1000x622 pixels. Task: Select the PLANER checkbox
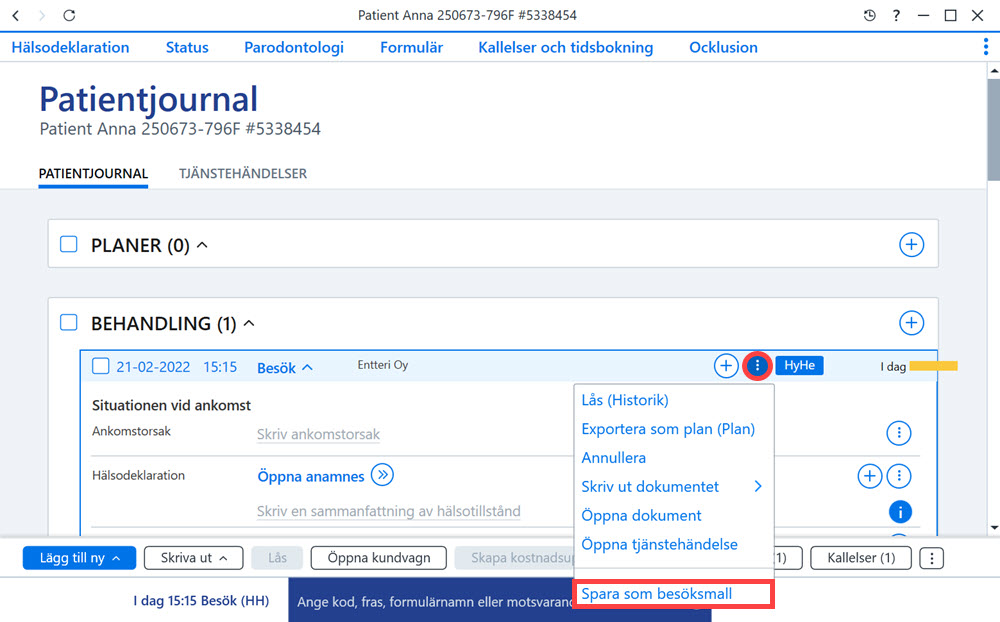69,244
